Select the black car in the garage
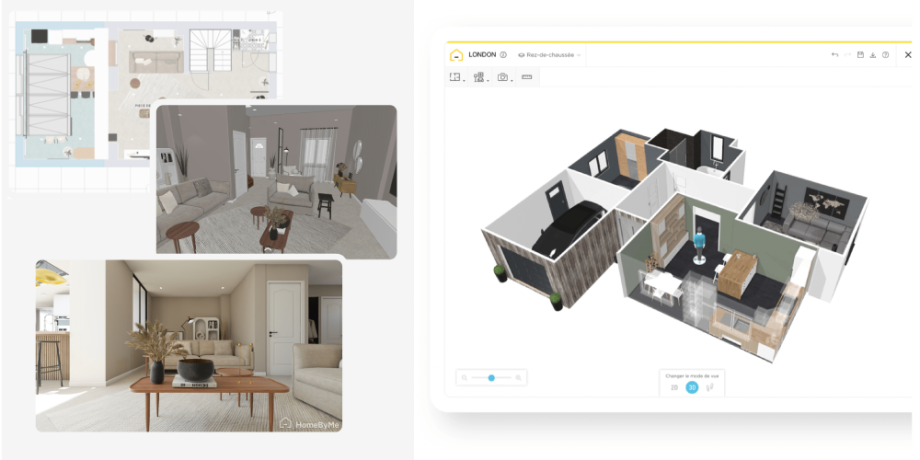Viewport: 920px width, 460px height. pyautogui.click(x=569, y=228)
